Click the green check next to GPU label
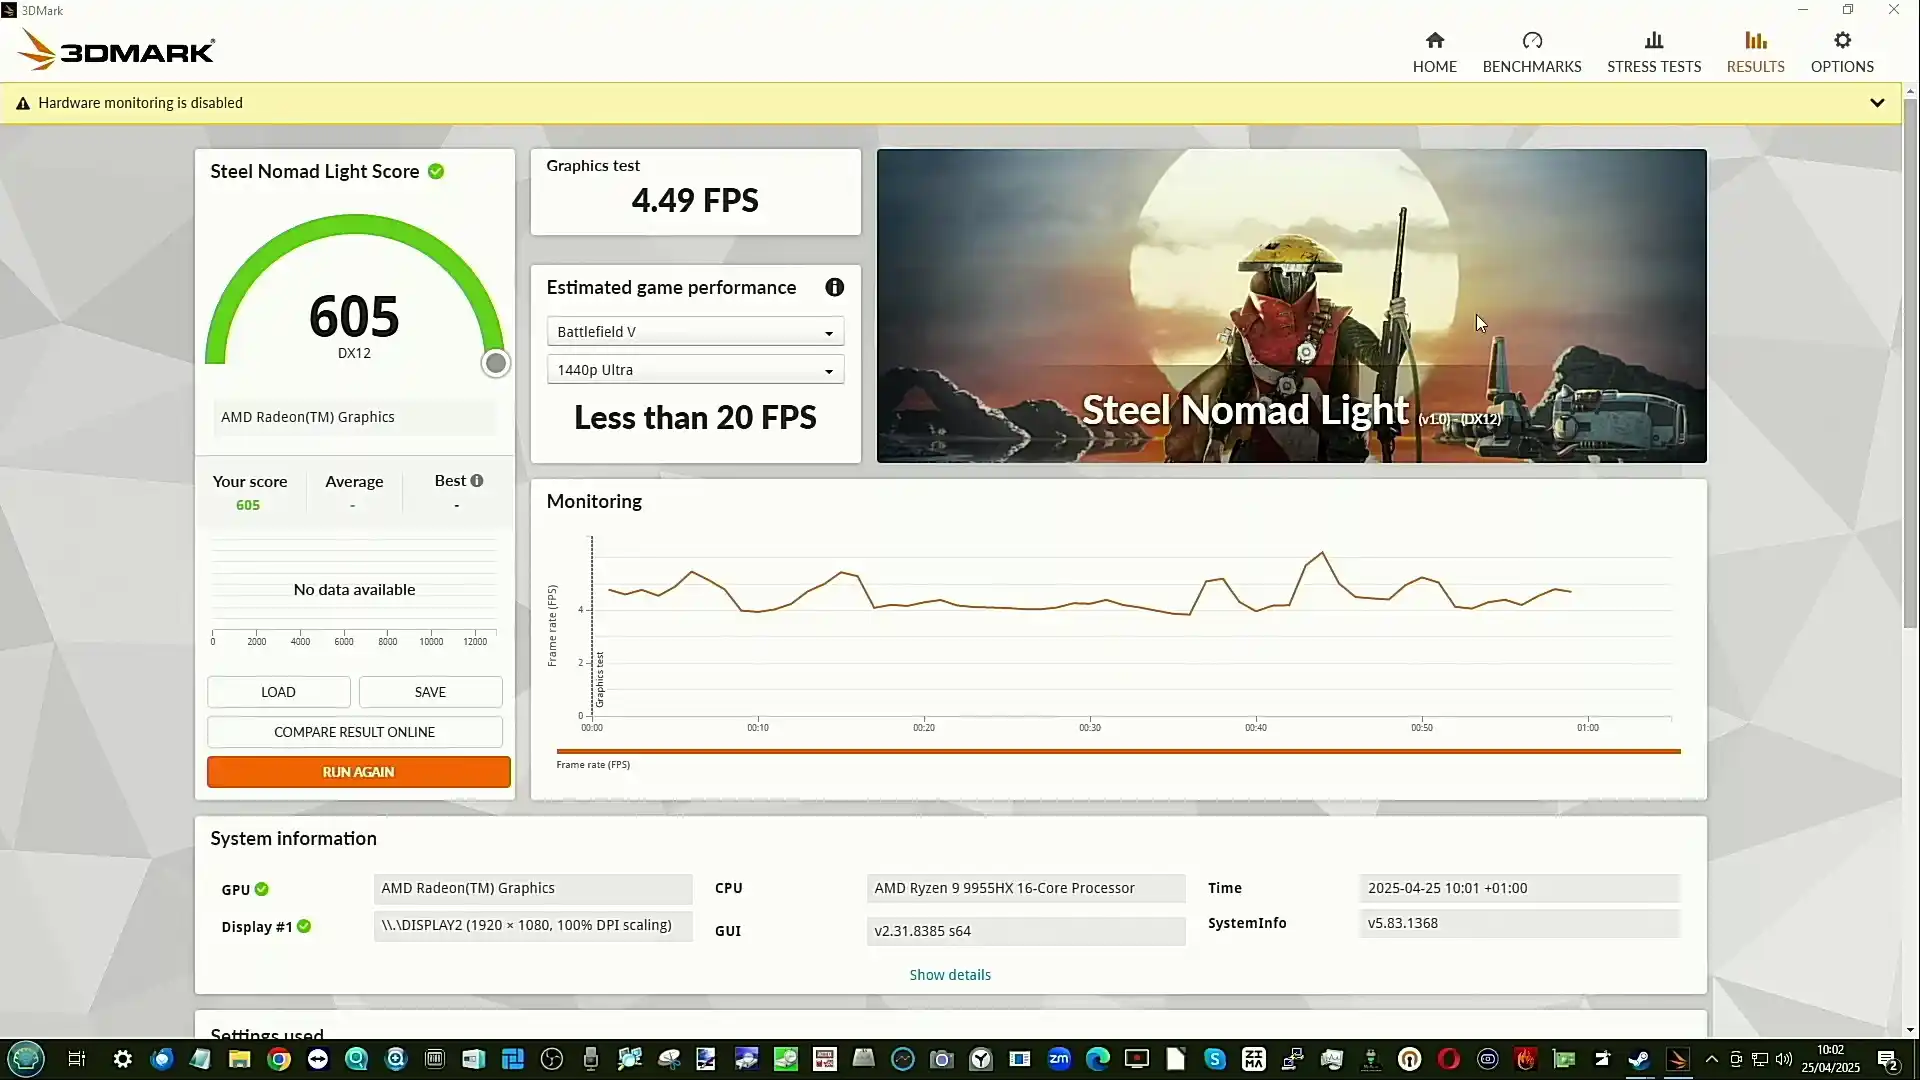Image resolution: width=1920 pixels, height=1080 pixels. point(262,889)
